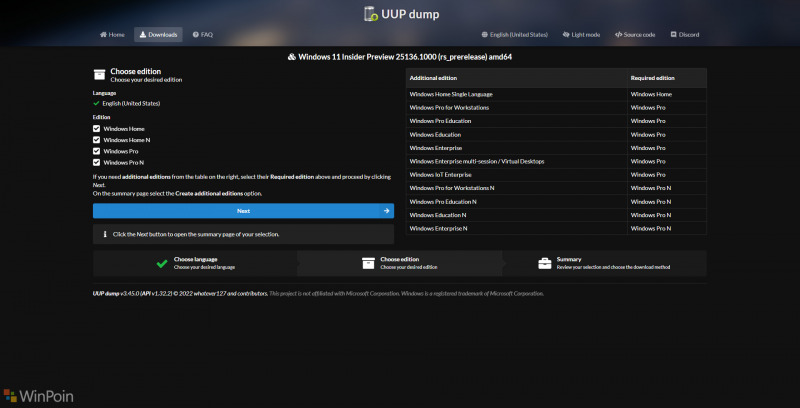Click the box icon in Choose edition step
The height and width of the screenshot is (408, 800).
click(368, 263)
